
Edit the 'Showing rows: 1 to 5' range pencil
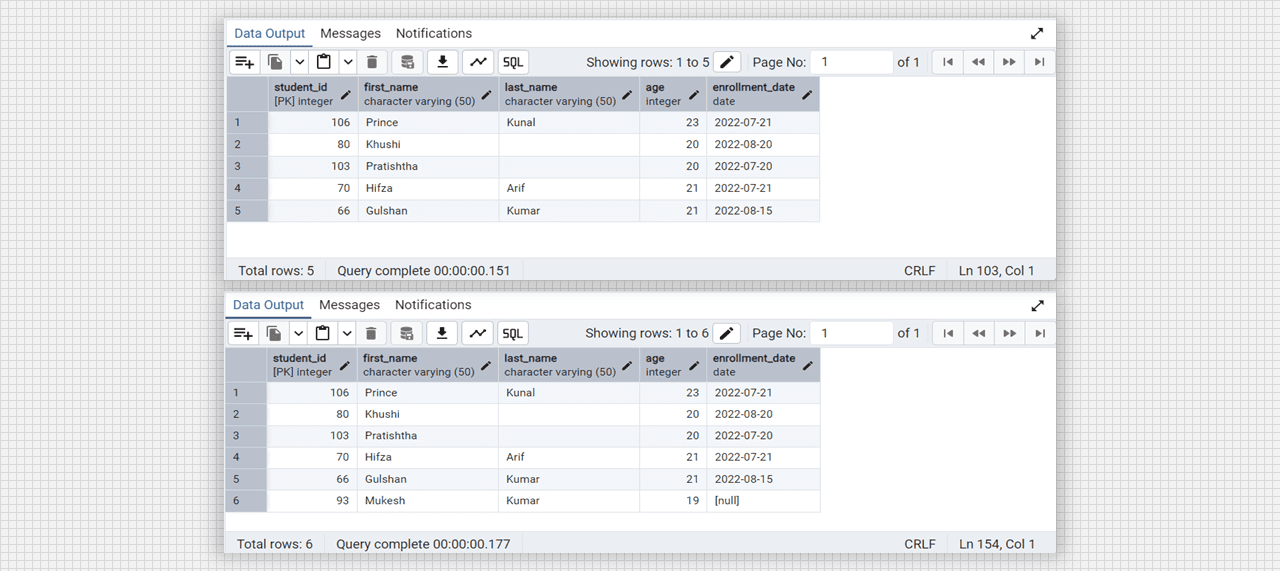[x=727, y=62]
